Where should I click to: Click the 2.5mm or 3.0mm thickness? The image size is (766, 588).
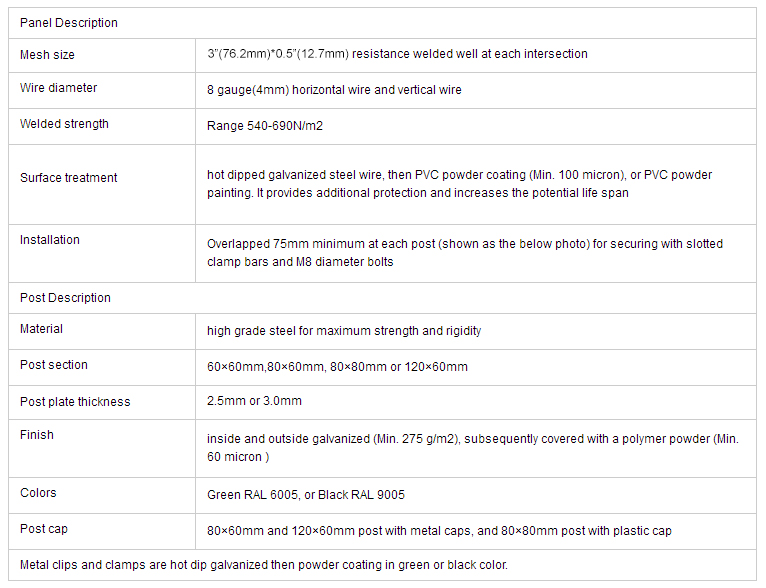point(254,401)
